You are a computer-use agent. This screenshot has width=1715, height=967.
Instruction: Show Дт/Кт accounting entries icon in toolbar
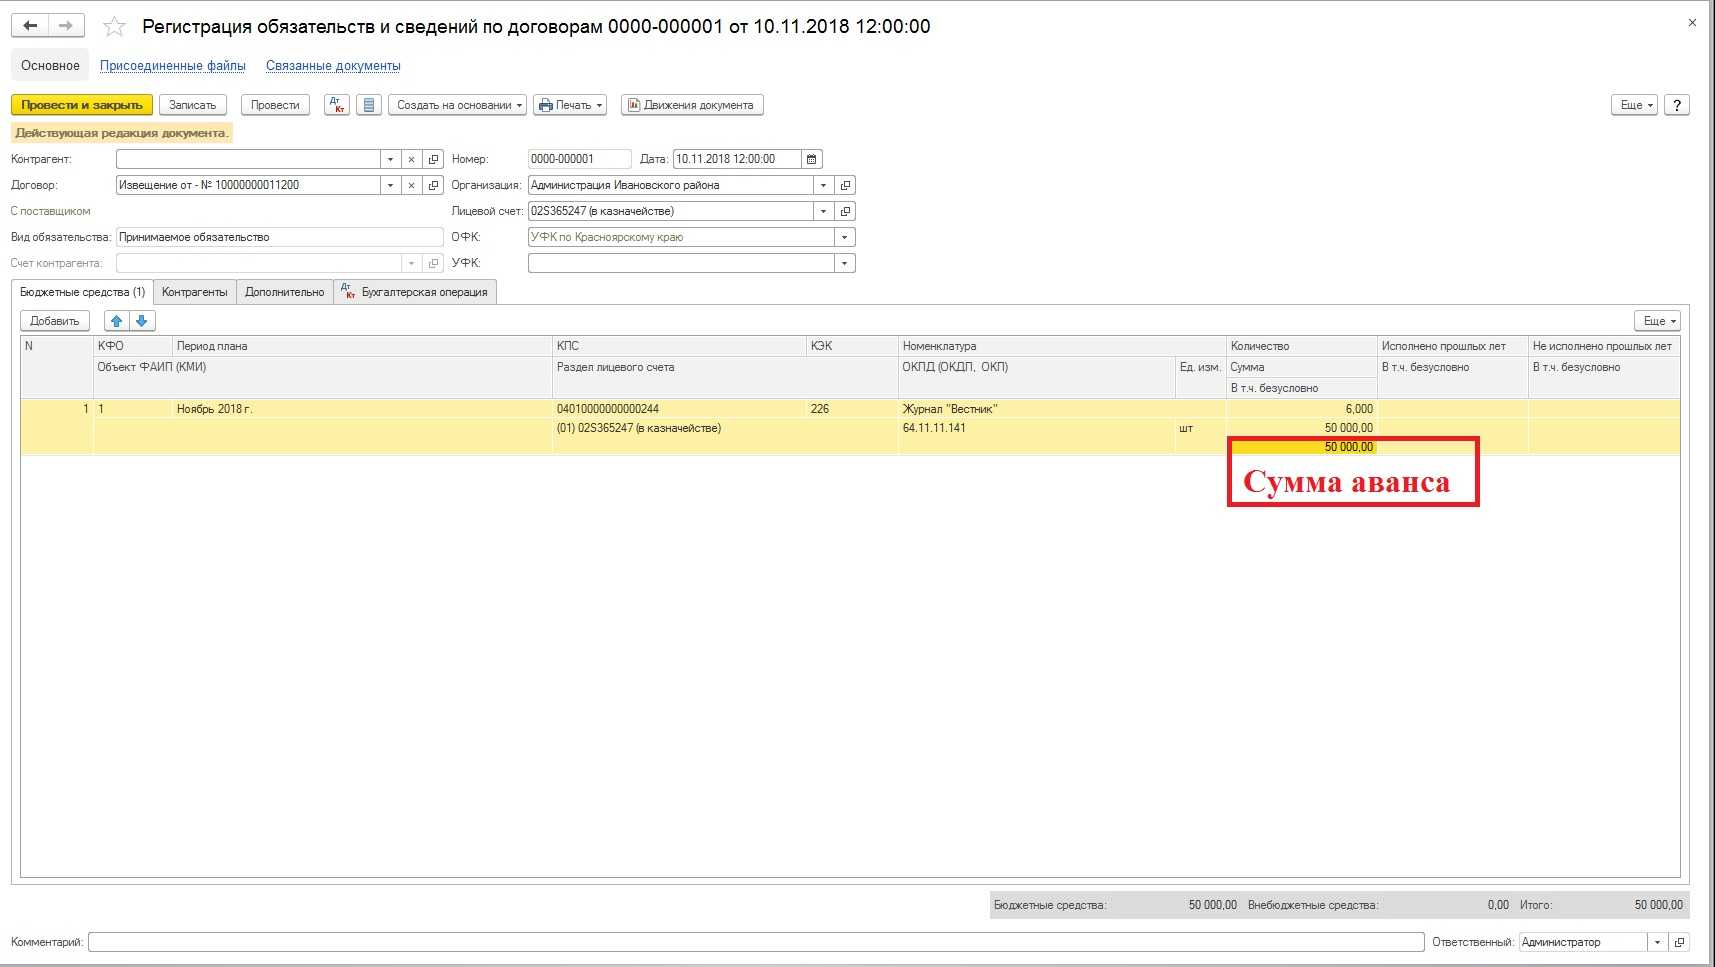click(x=337, y=105)
